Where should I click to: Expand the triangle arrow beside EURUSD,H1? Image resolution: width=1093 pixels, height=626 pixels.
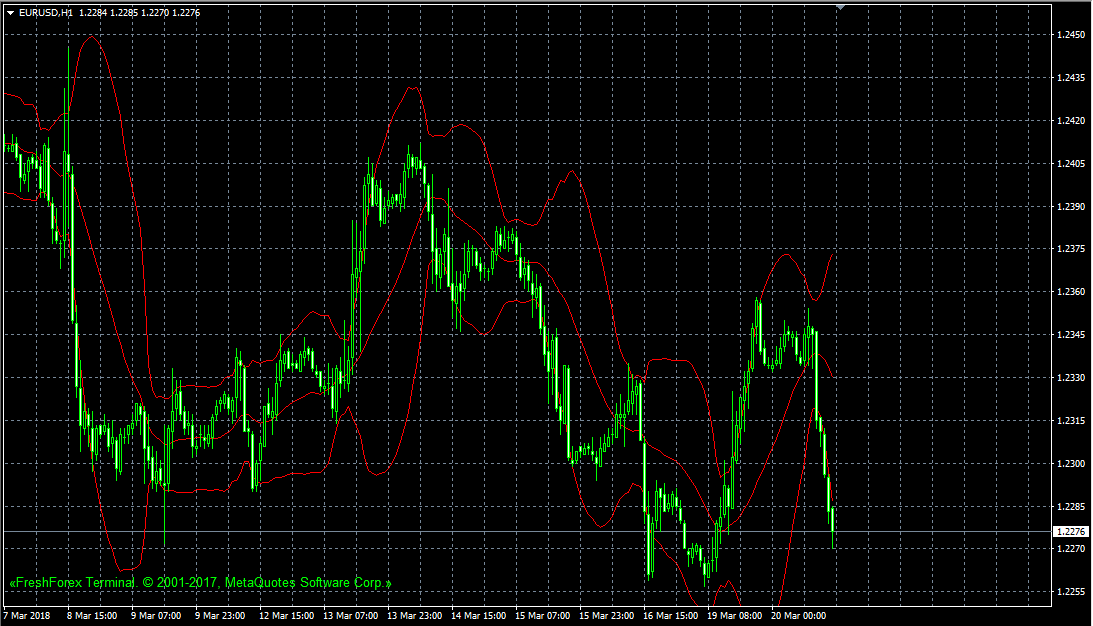[10, 13]
